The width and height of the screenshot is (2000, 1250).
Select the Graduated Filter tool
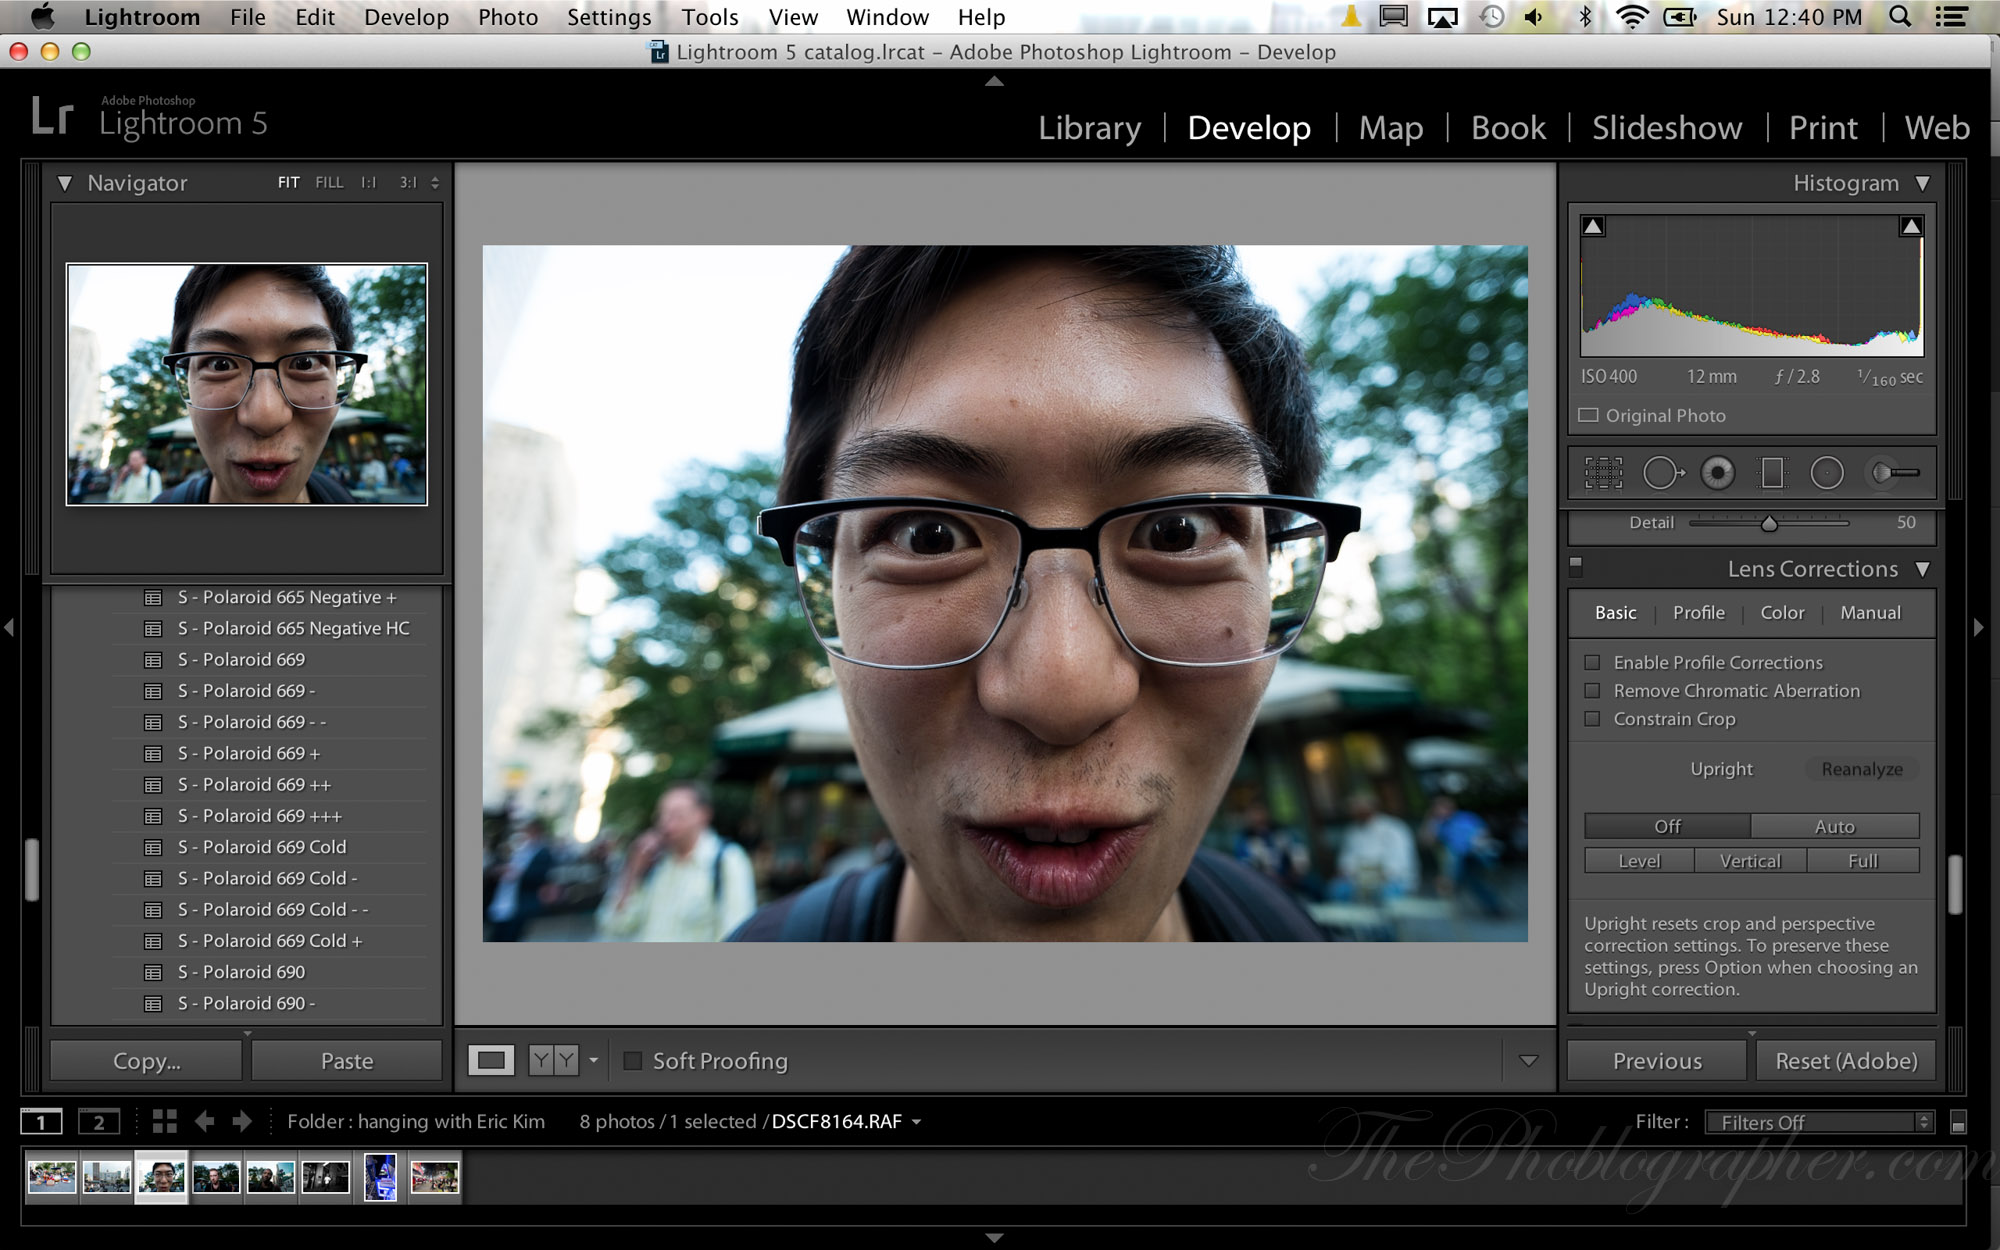[1772, 473]
